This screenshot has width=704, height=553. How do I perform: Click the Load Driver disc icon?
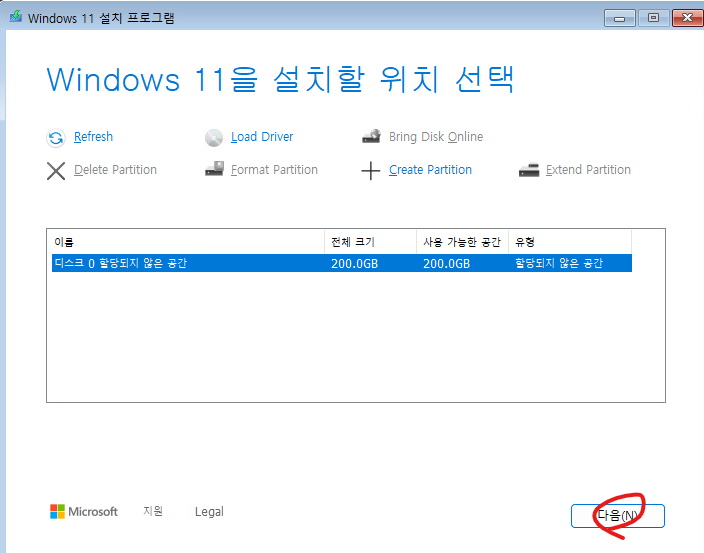click(214, 138)
